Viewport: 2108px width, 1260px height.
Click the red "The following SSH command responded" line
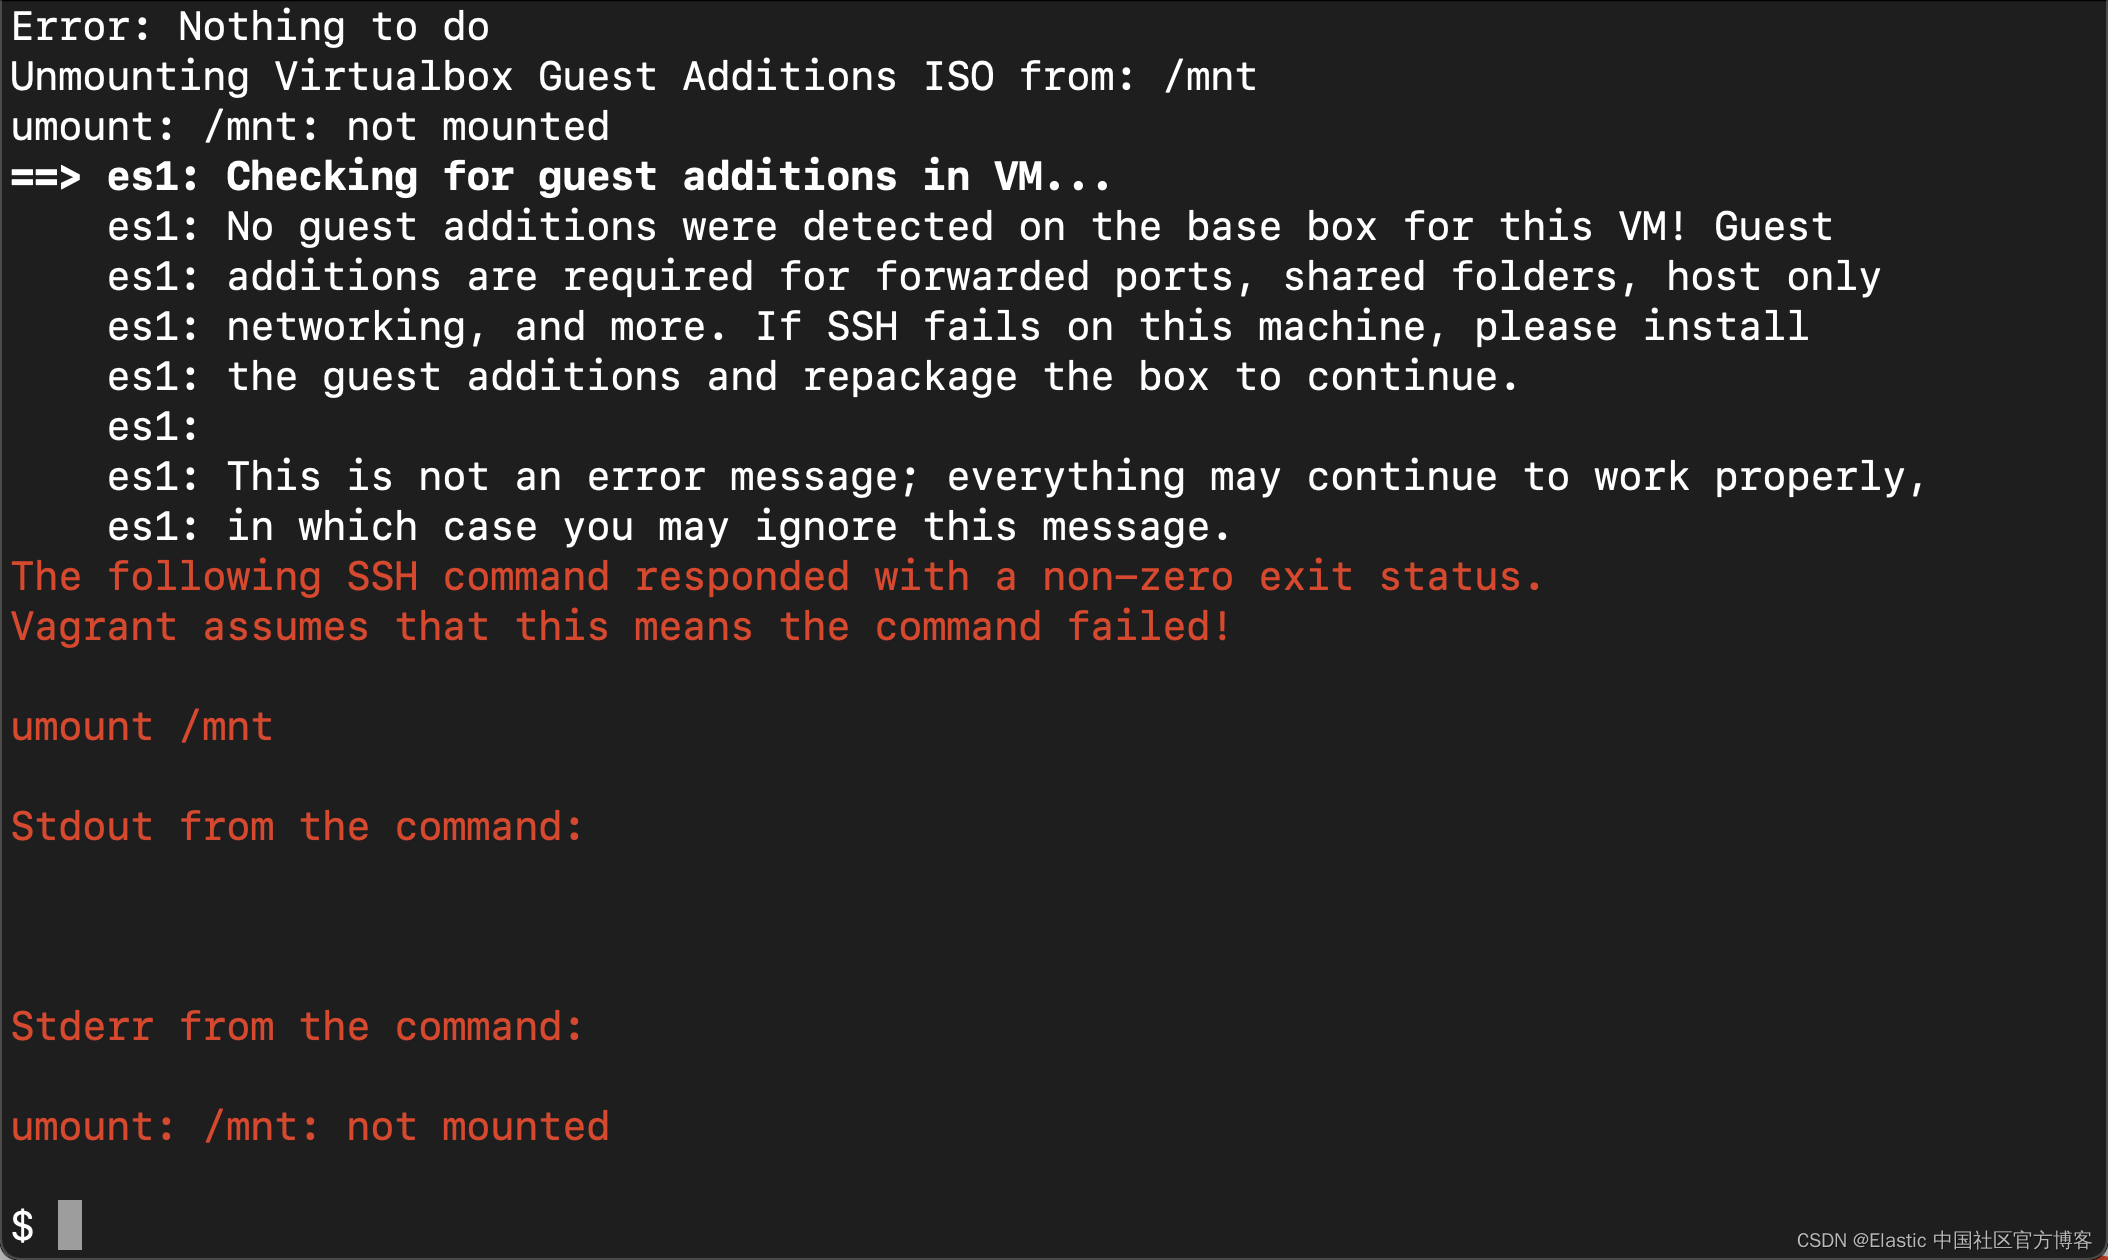click(x=776, y=577)
